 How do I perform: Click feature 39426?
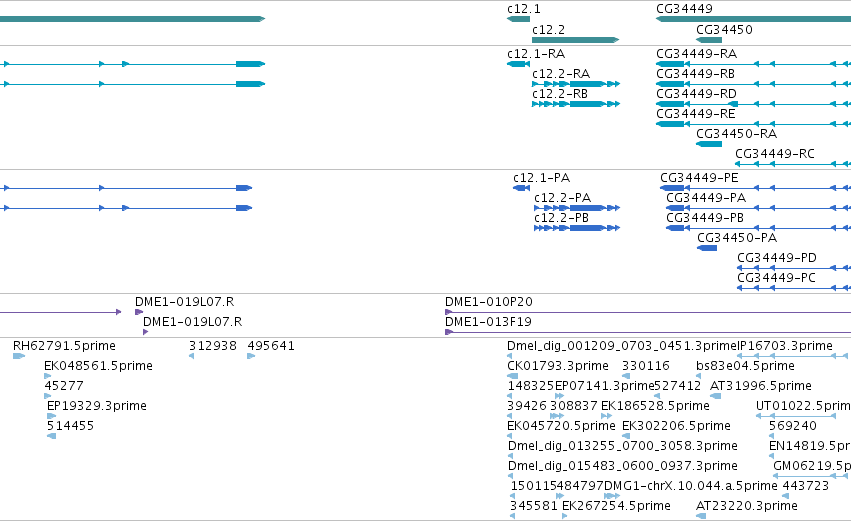pyautogui.click(x=510, y=416)
